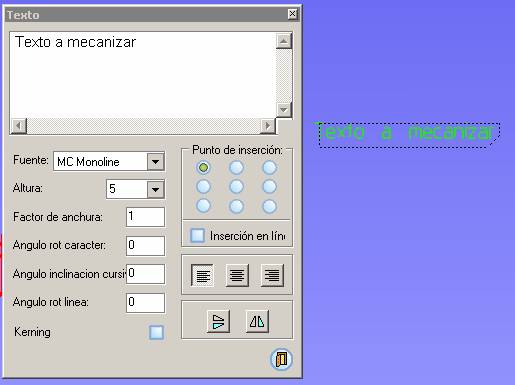Open the Altura height dropdown
Screen dimensions: 515x385
coord(155,189)
